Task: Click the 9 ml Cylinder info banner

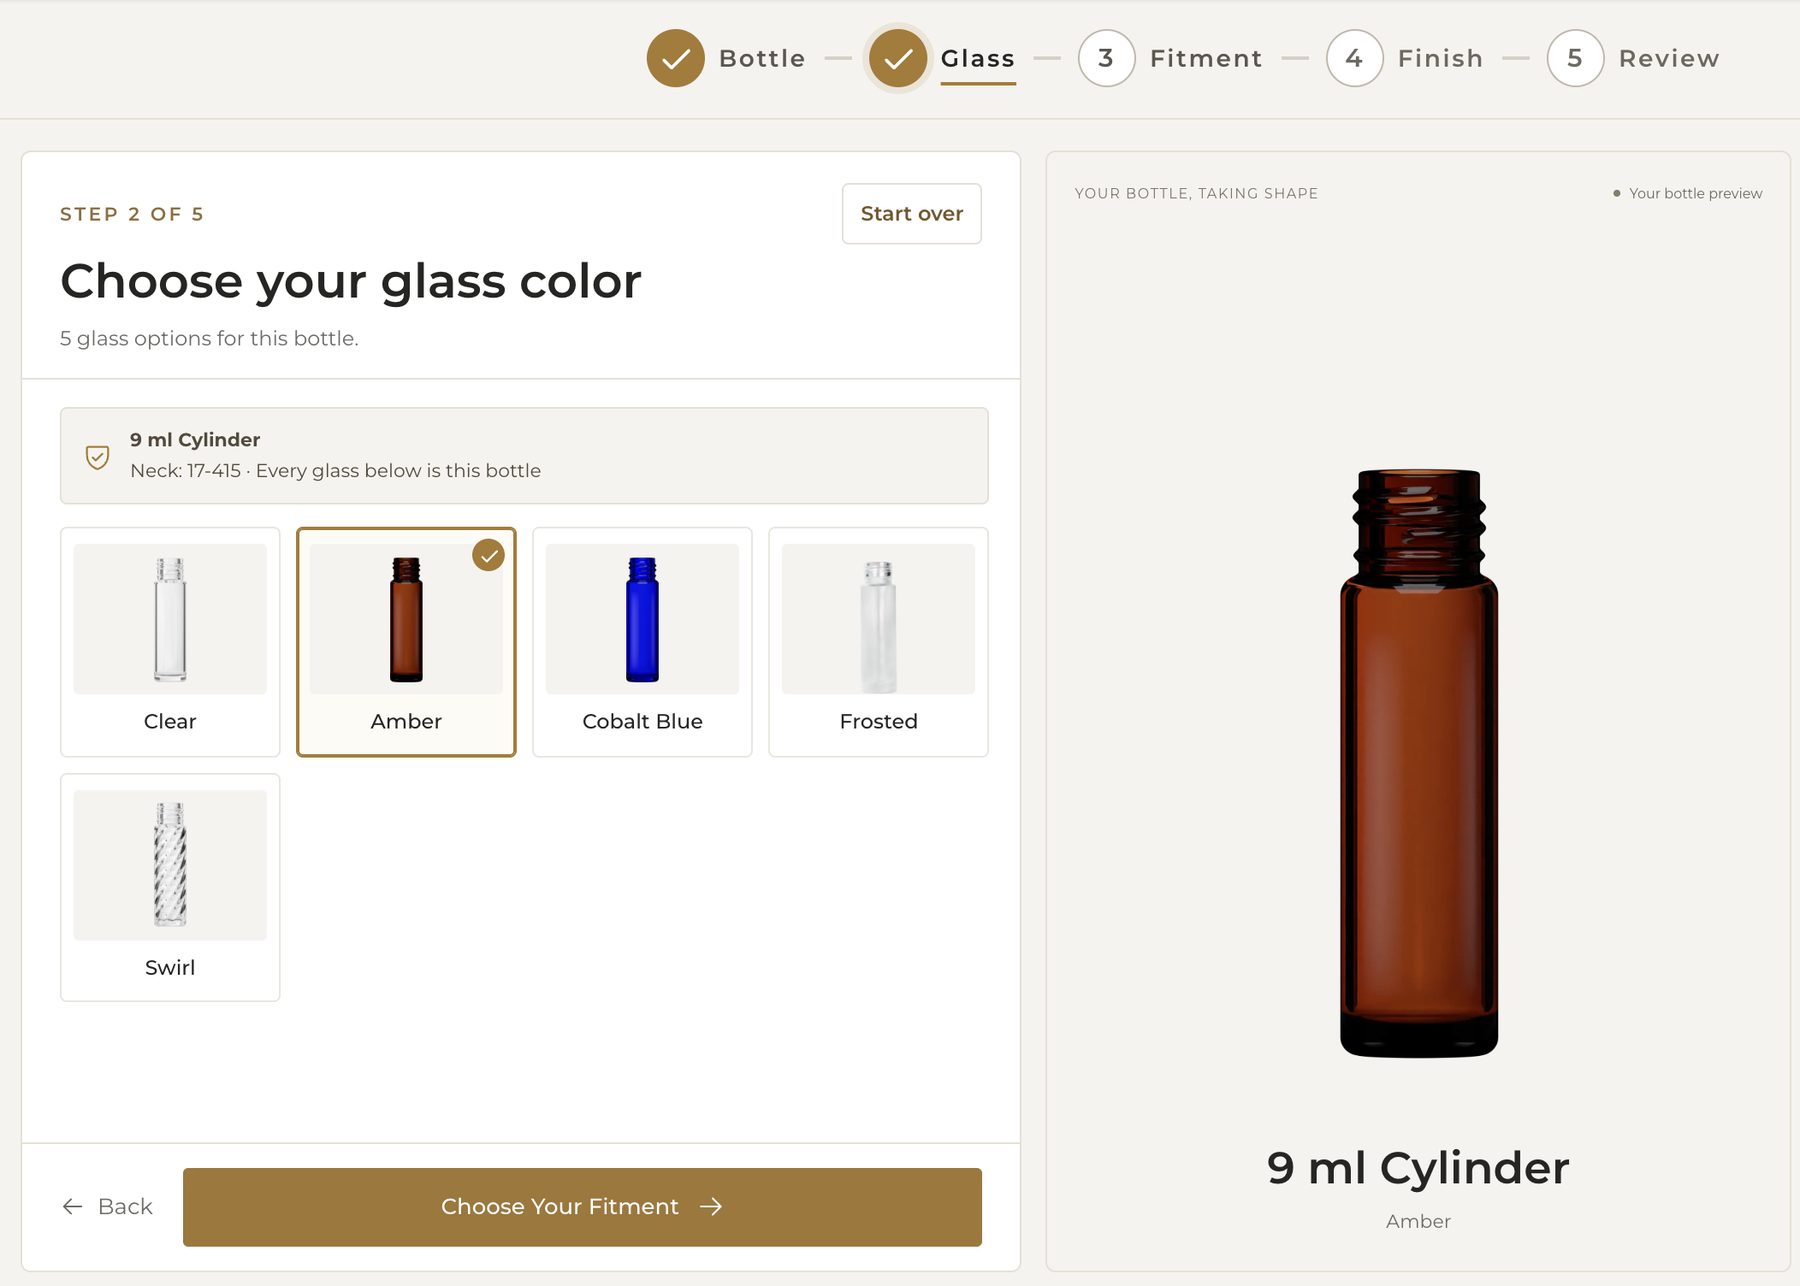Action: [524, 455]
